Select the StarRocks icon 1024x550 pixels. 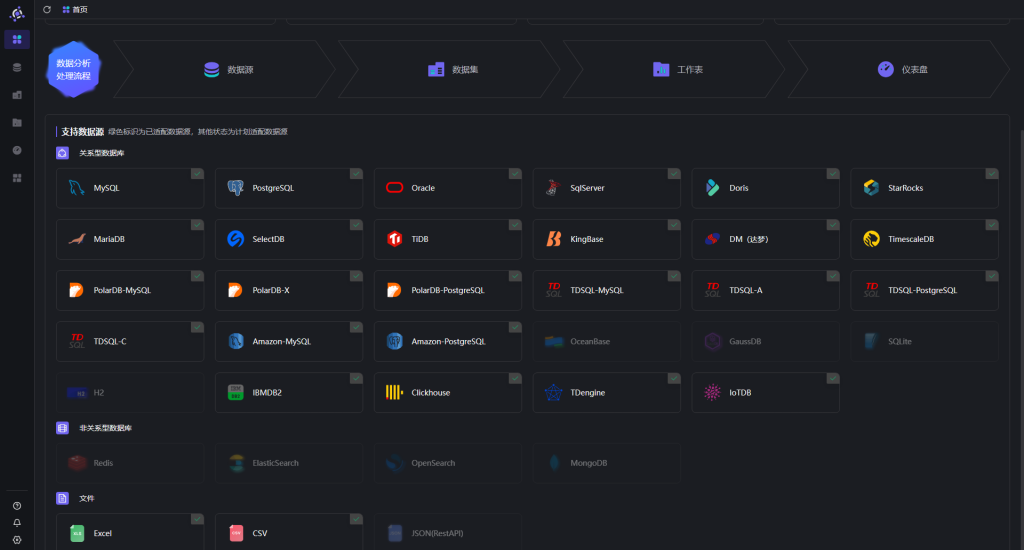click(871, 188)
